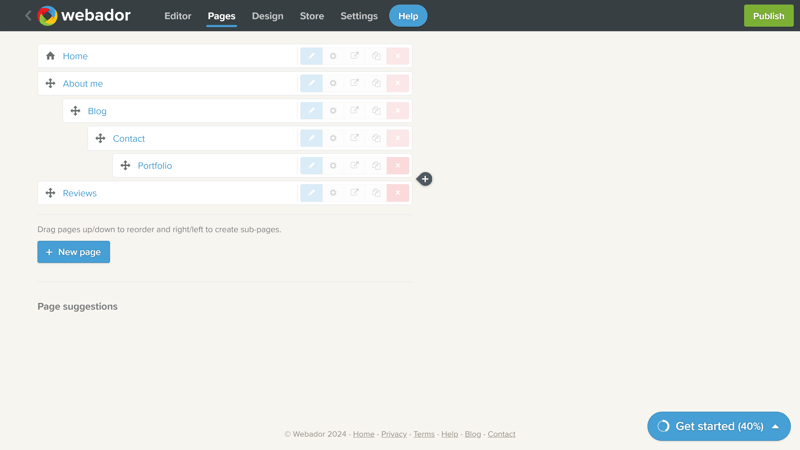
Task: Edit the Portfolio page pencil icon
Action: (x=311, y=166)
